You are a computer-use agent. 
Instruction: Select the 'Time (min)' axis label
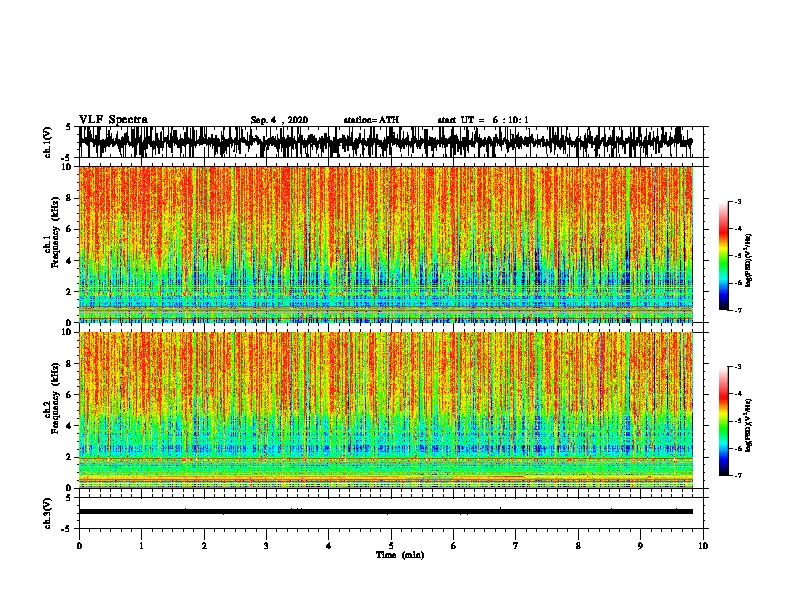tap(400, 555)
